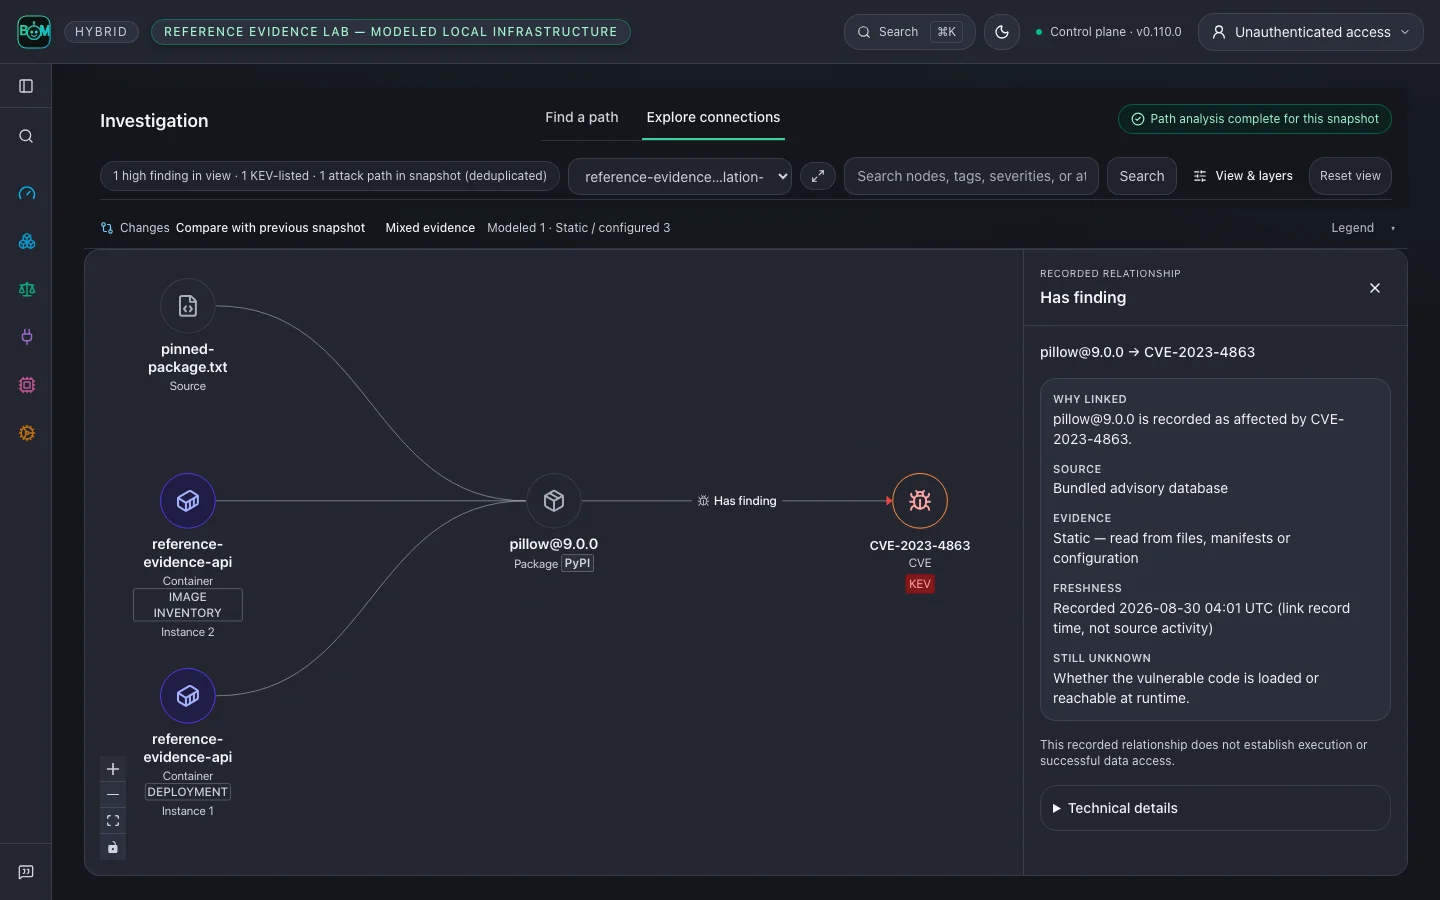Select the pillow@9.0.0 package node
The height and width of the screenshot is (900, 1440).
pyautogui.click(x=554, y=501)
